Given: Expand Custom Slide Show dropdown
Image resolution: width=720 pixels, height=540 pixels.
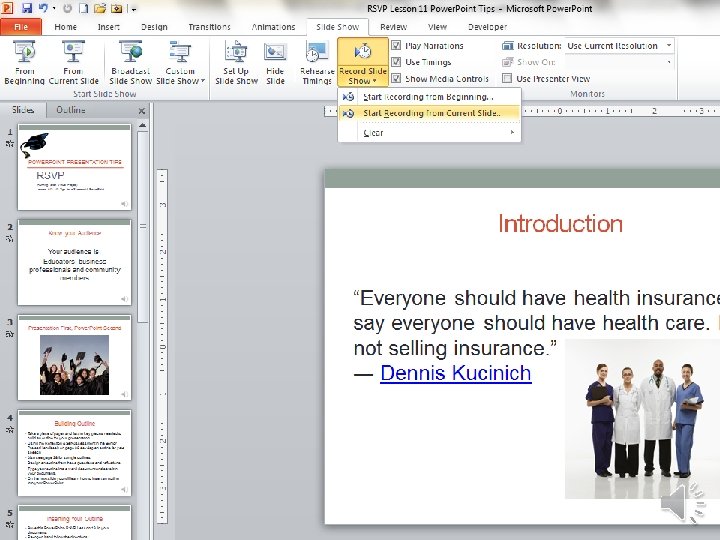Looking at the screenshot, I should 181,76.
